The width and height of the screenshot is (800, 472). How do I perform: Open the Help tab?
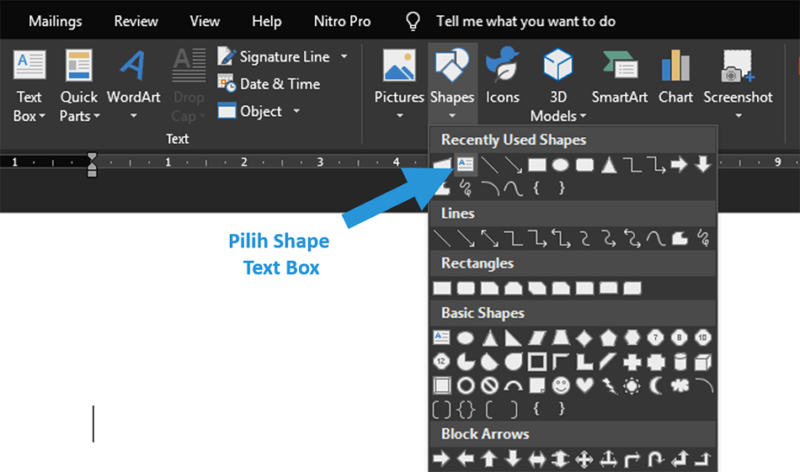coord(266,21)
